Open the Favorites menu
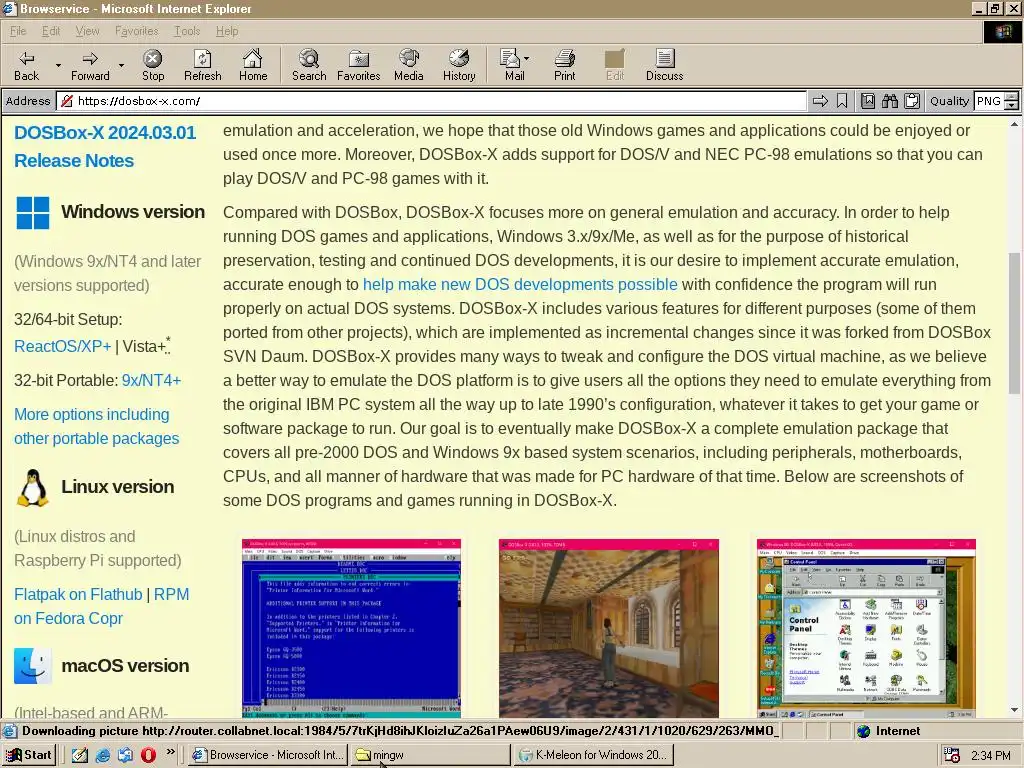This screenshot has height=768, width=1024. [136, 31]
